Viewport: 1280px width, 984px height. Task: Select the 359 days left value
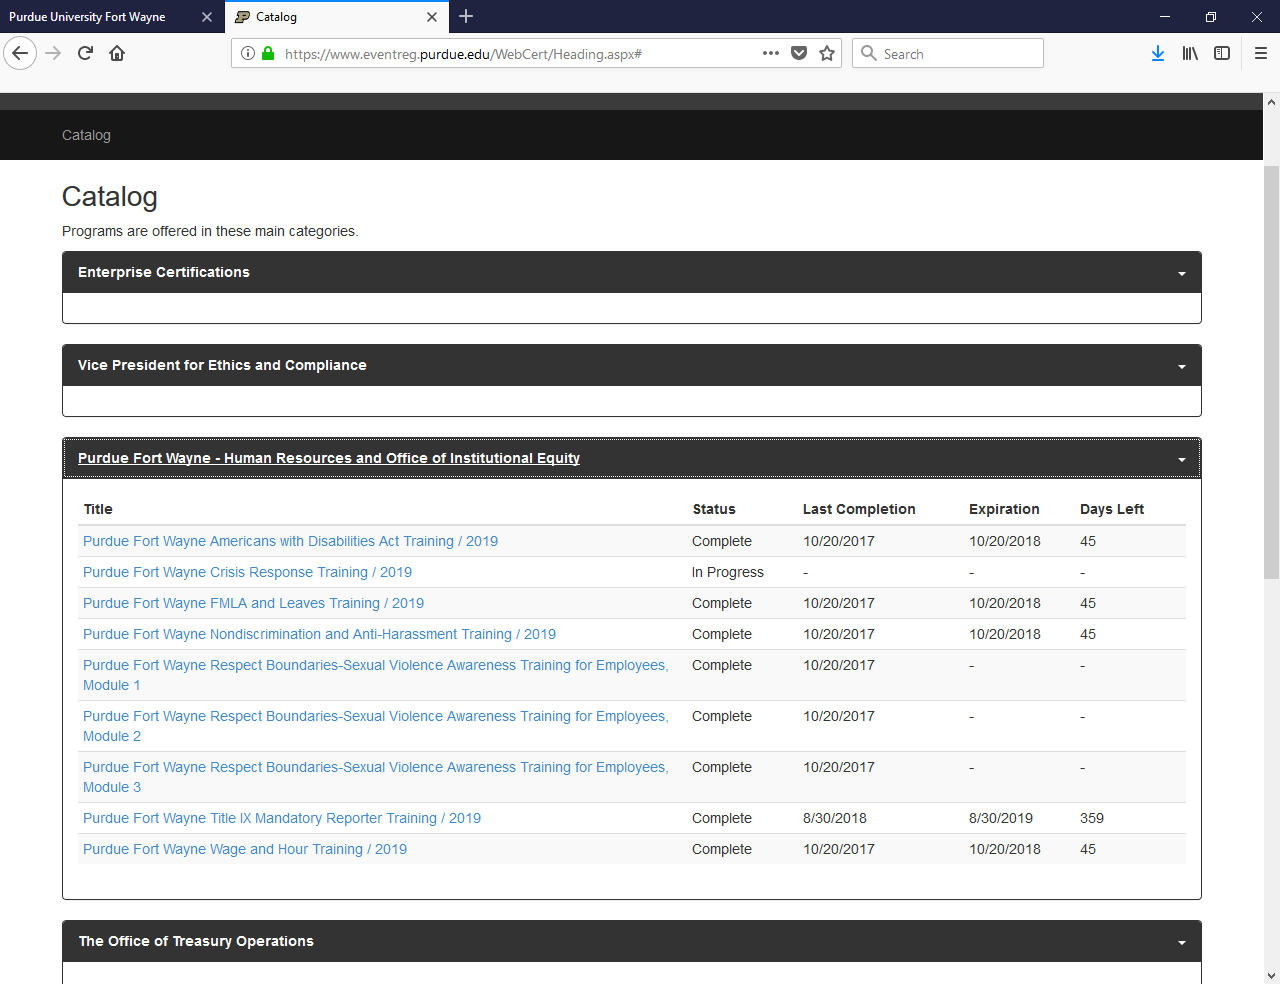pos(1092,818)
